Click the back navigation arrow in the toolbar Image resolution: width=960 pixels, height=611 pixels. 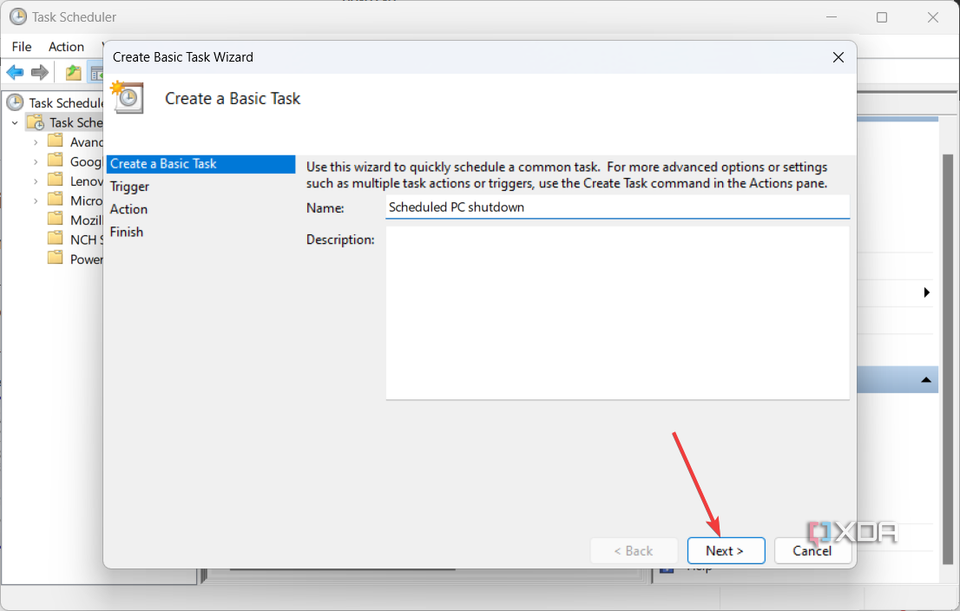14,71
